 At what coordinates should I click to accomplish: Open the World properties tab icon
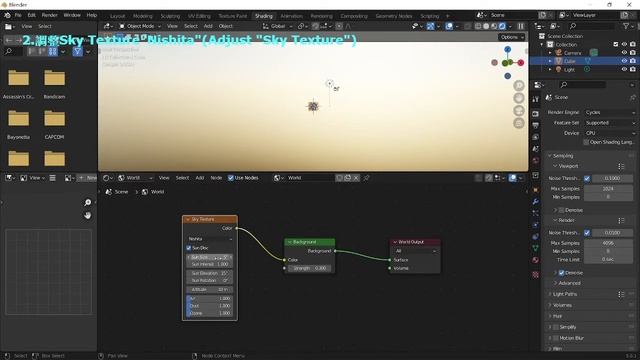coord(536,160)
